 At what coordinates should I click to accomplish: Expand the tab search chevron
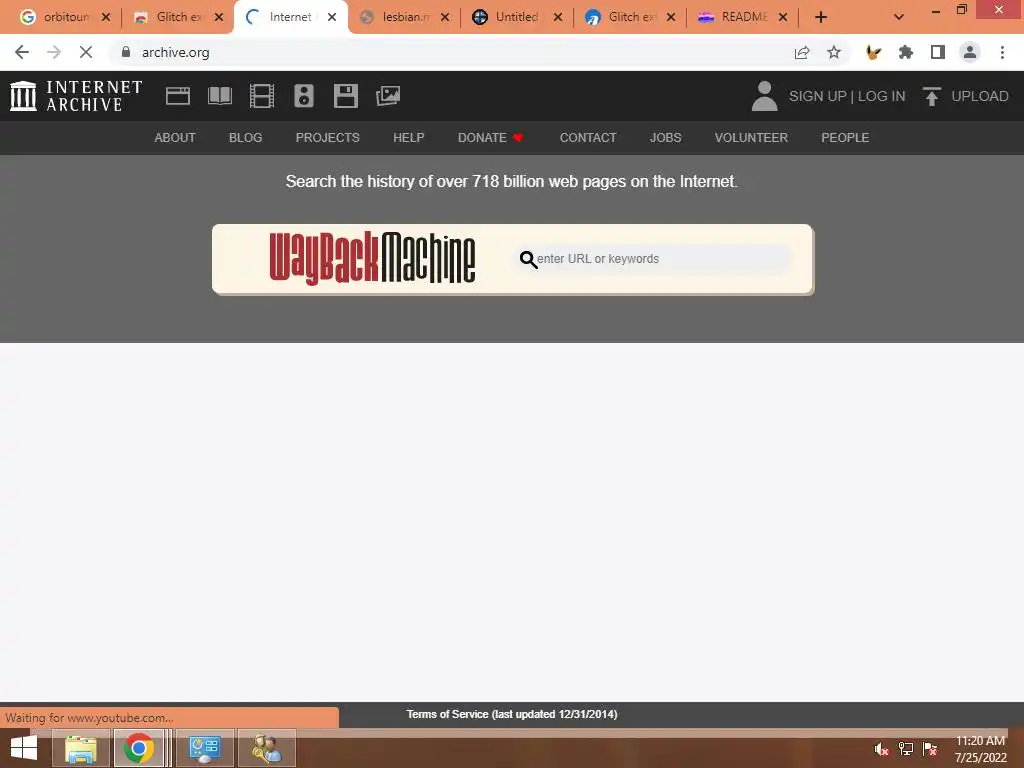coord(899,17)
